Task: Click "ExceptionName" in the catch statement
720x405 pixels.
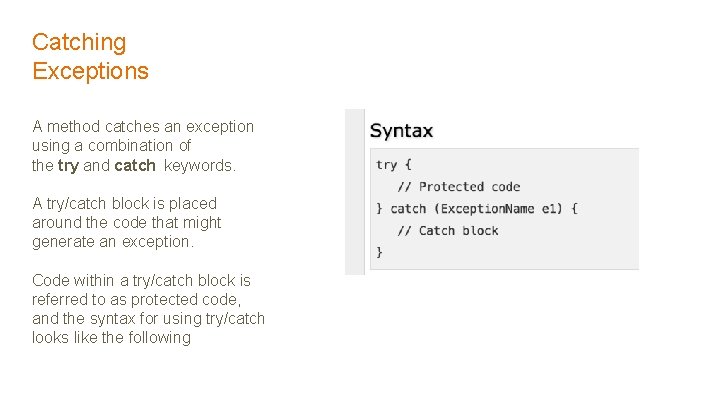Action: pyautogui.click(x=488, y=209)
